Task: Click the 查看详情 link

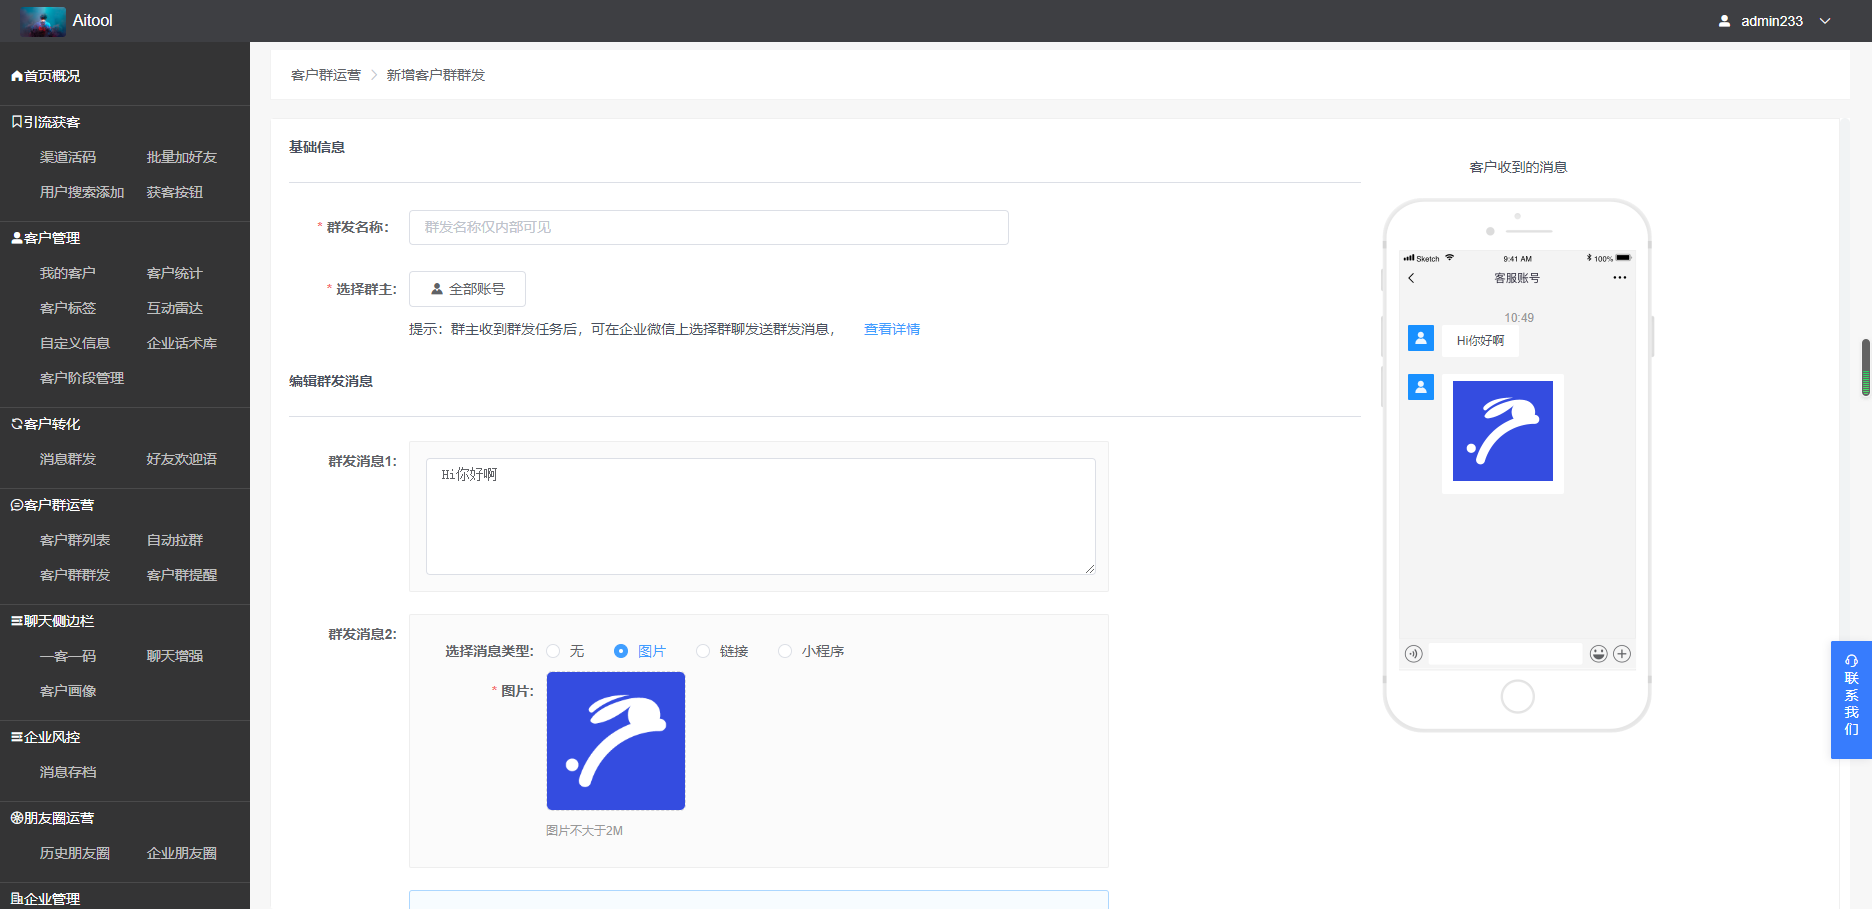Action: [891, 329]
